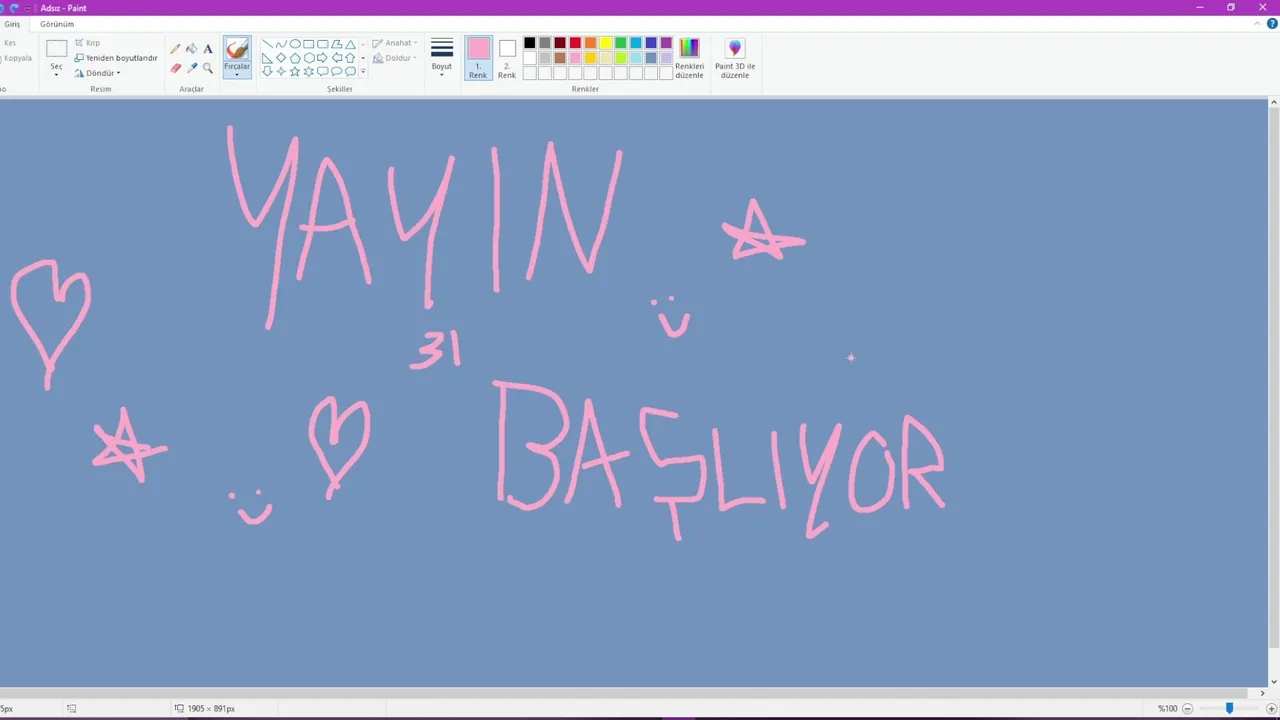The height and width of the screenshot is (720, 1280).
Task: Choose the five-point star shape
Action: coord(295,71)
